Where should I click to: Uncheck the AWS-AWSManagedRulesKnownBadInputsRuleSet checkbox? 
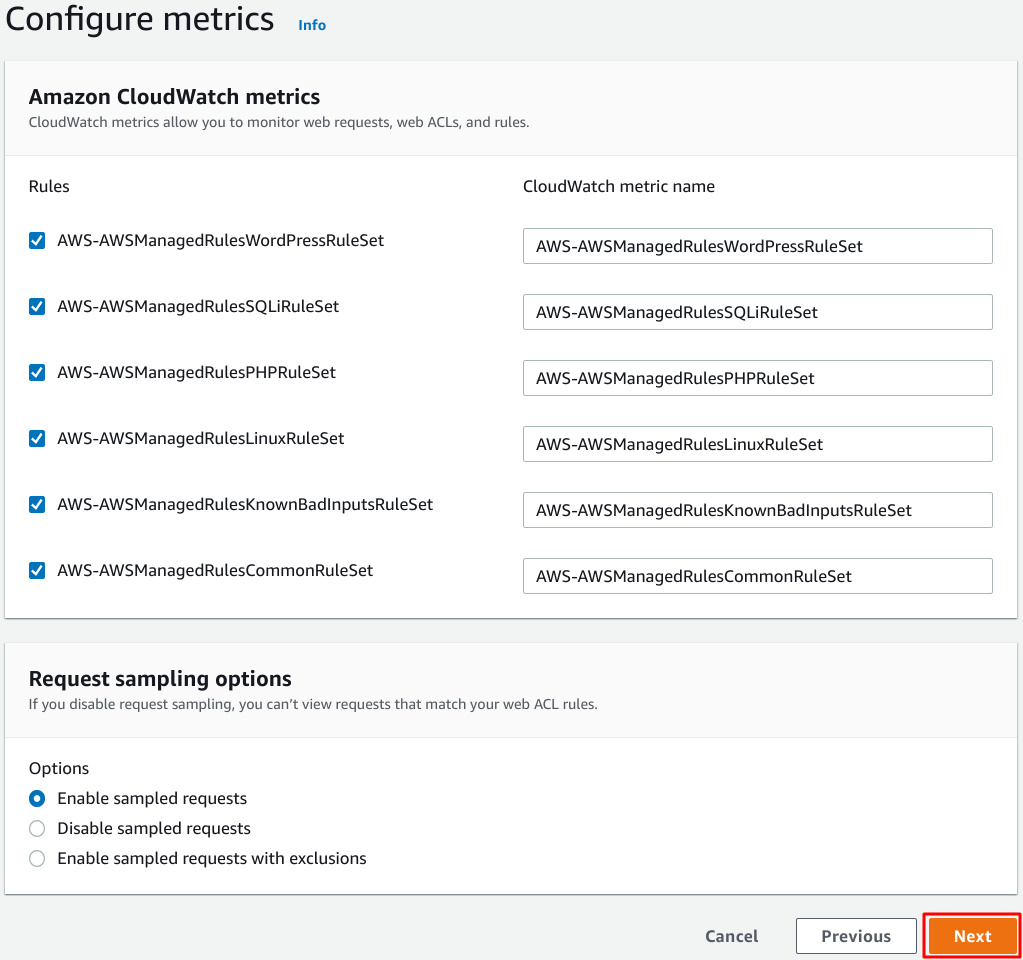(x=37, y=504)
